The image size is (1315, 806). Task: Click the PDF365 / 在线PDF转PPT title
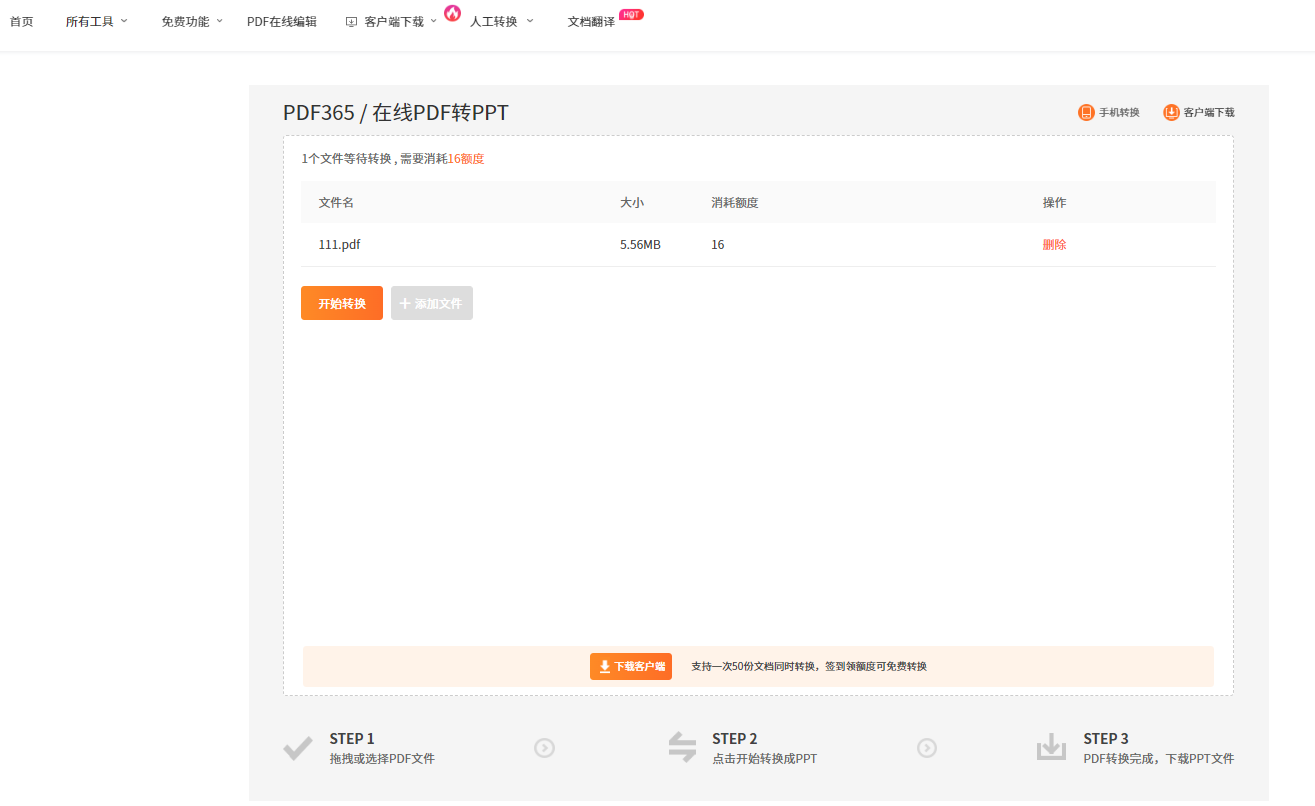396,113
